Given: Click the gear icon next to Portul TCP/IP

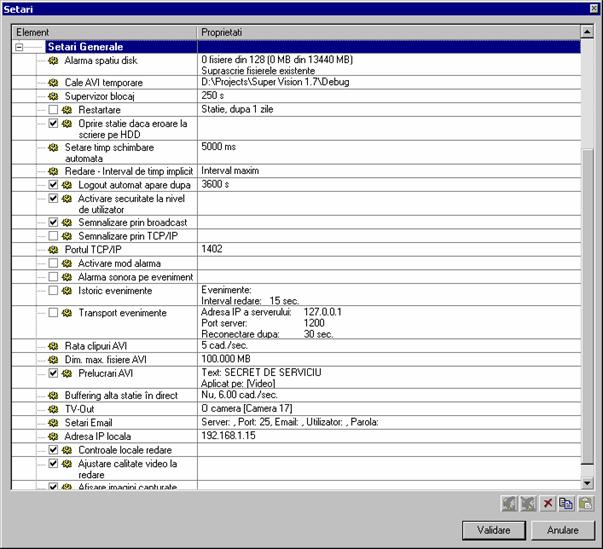Looking at the screenshot, I should pyautogui.click(x=54, y=249).
